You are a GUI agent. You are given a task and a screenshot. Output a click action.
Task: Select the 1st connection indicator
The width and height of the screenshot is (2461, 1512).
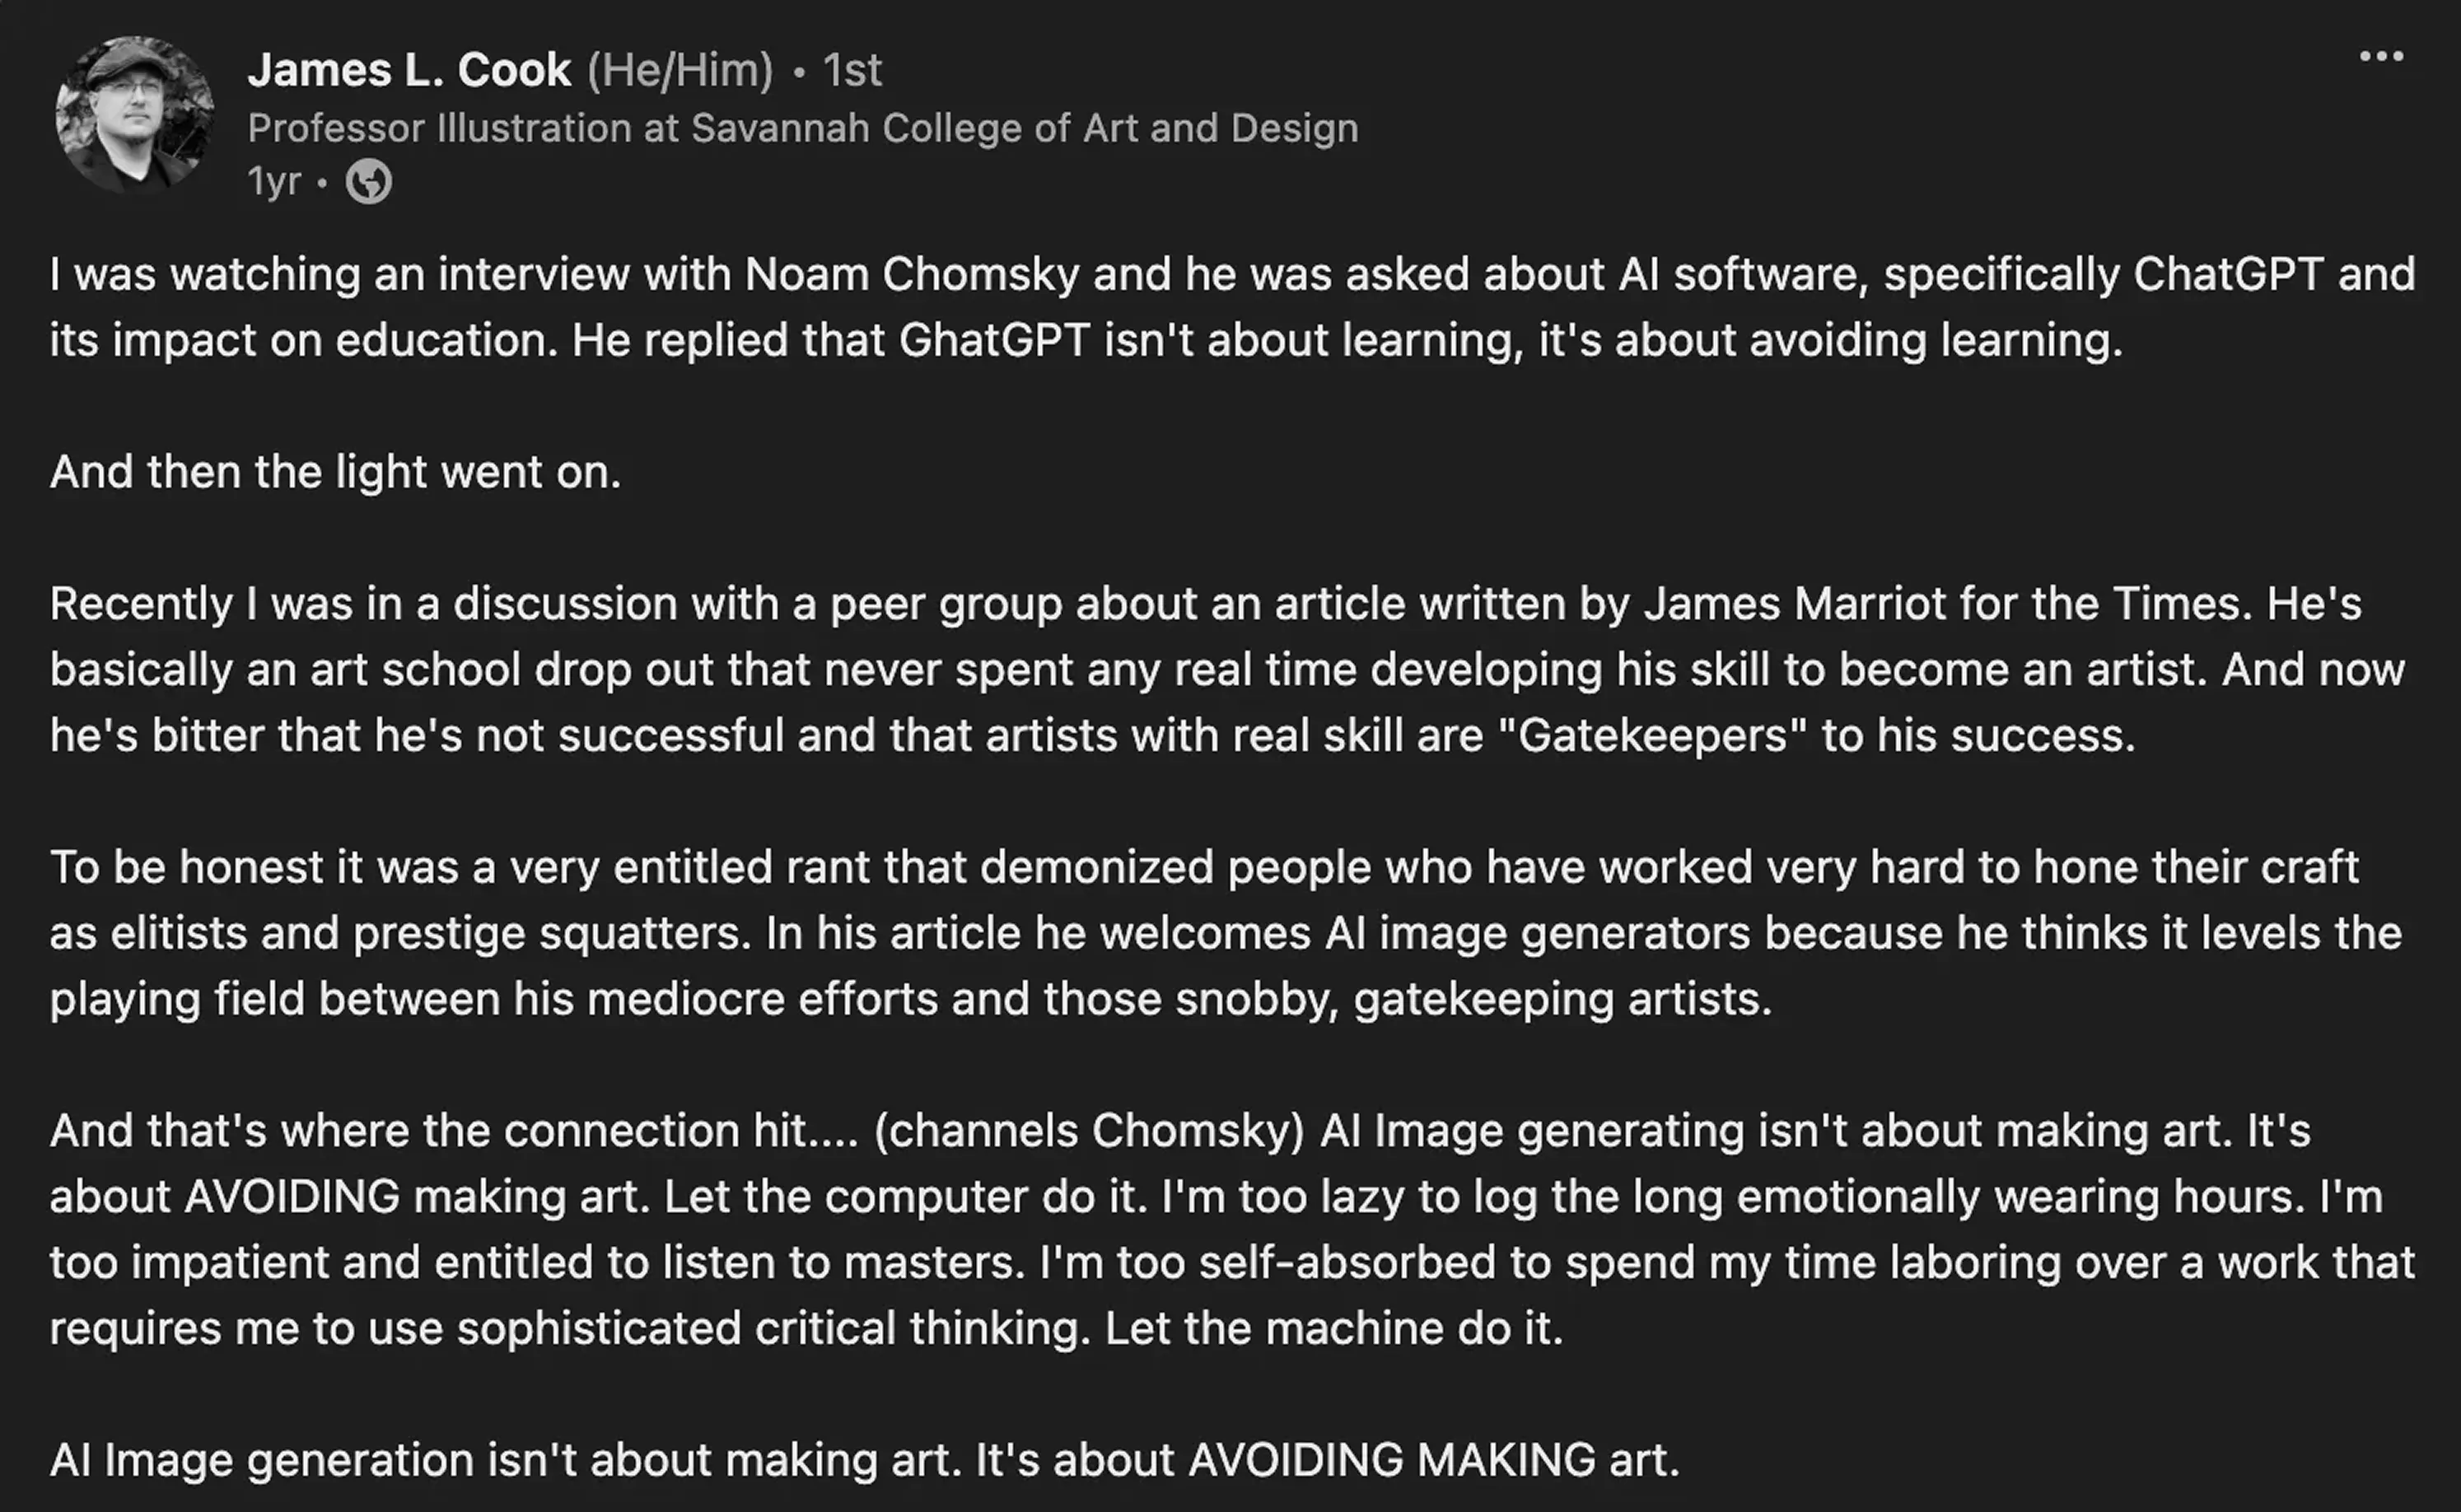pos(851,69)
